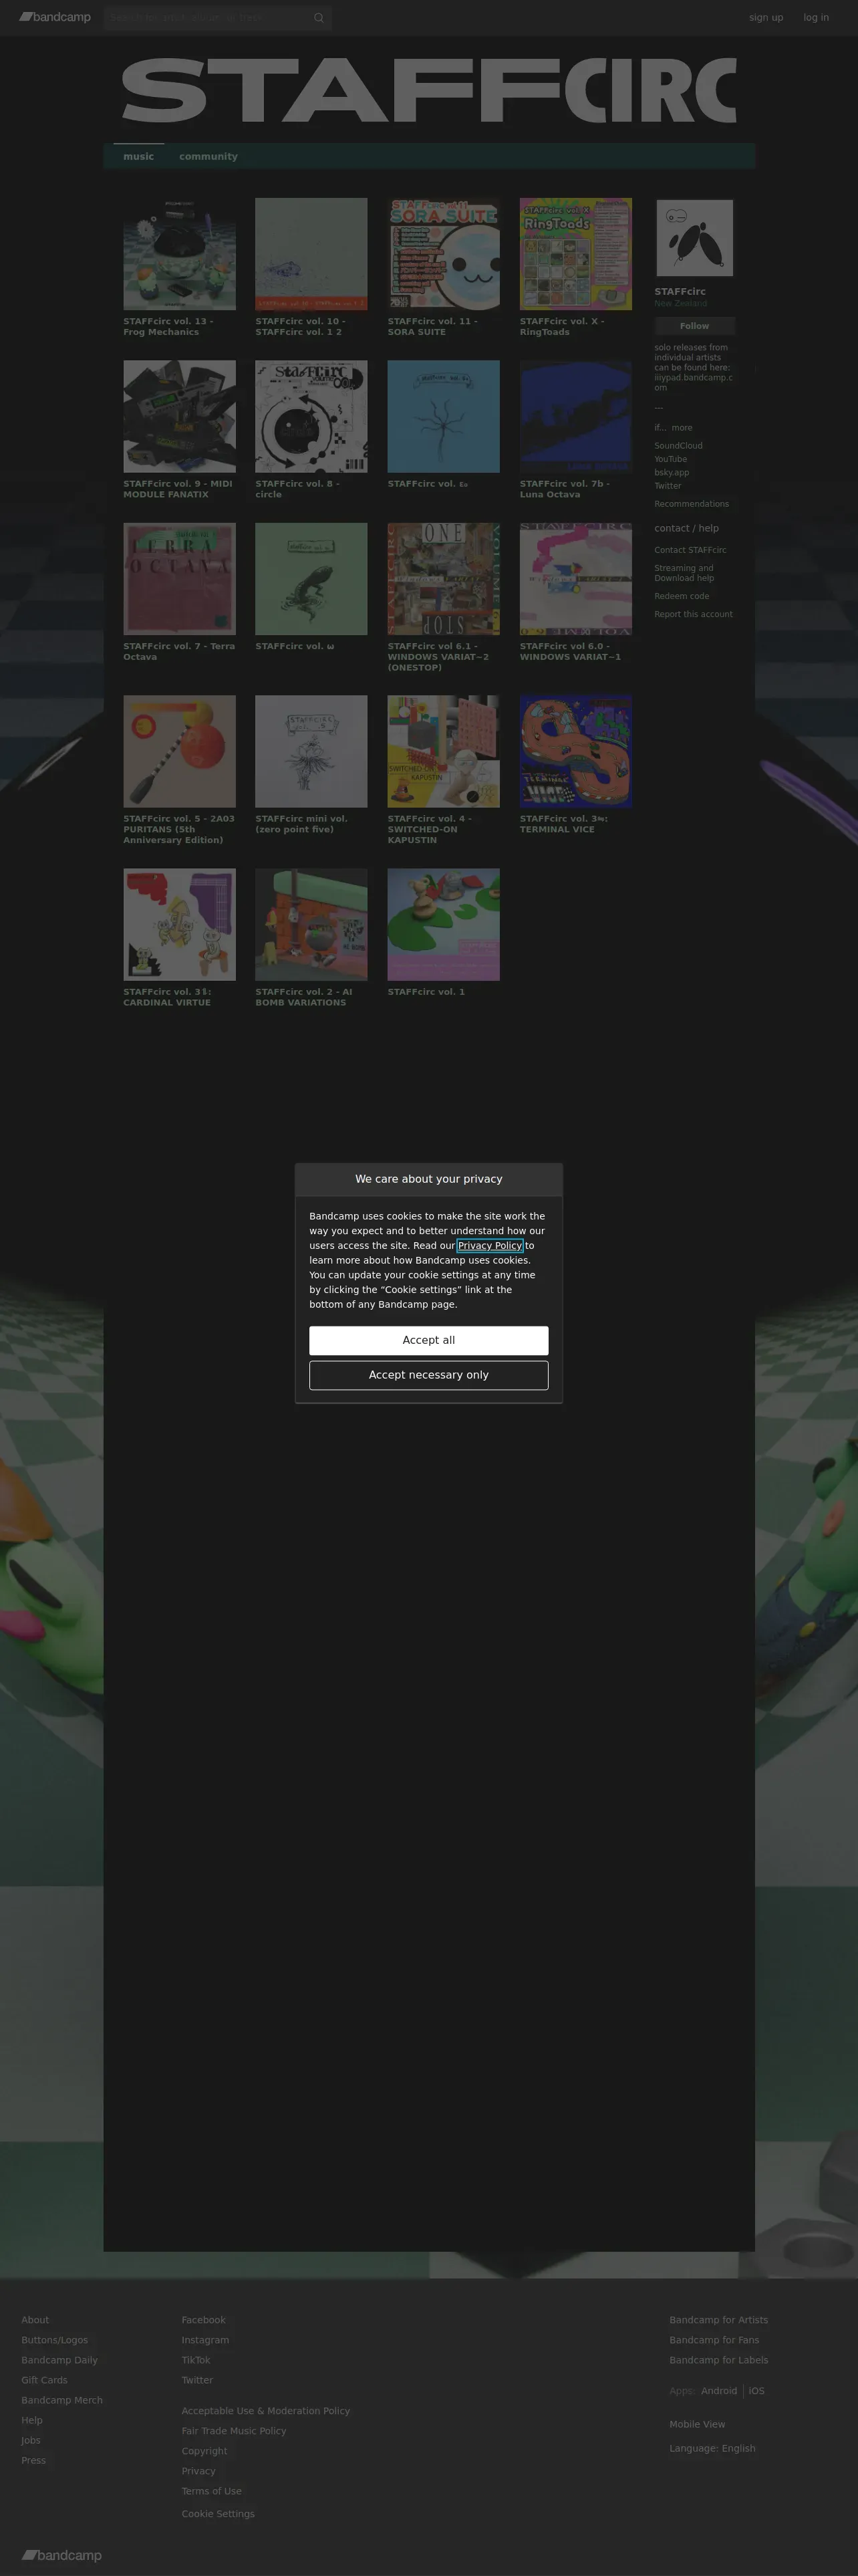Open the Bandcamp for Labels link

point(719,2360)
